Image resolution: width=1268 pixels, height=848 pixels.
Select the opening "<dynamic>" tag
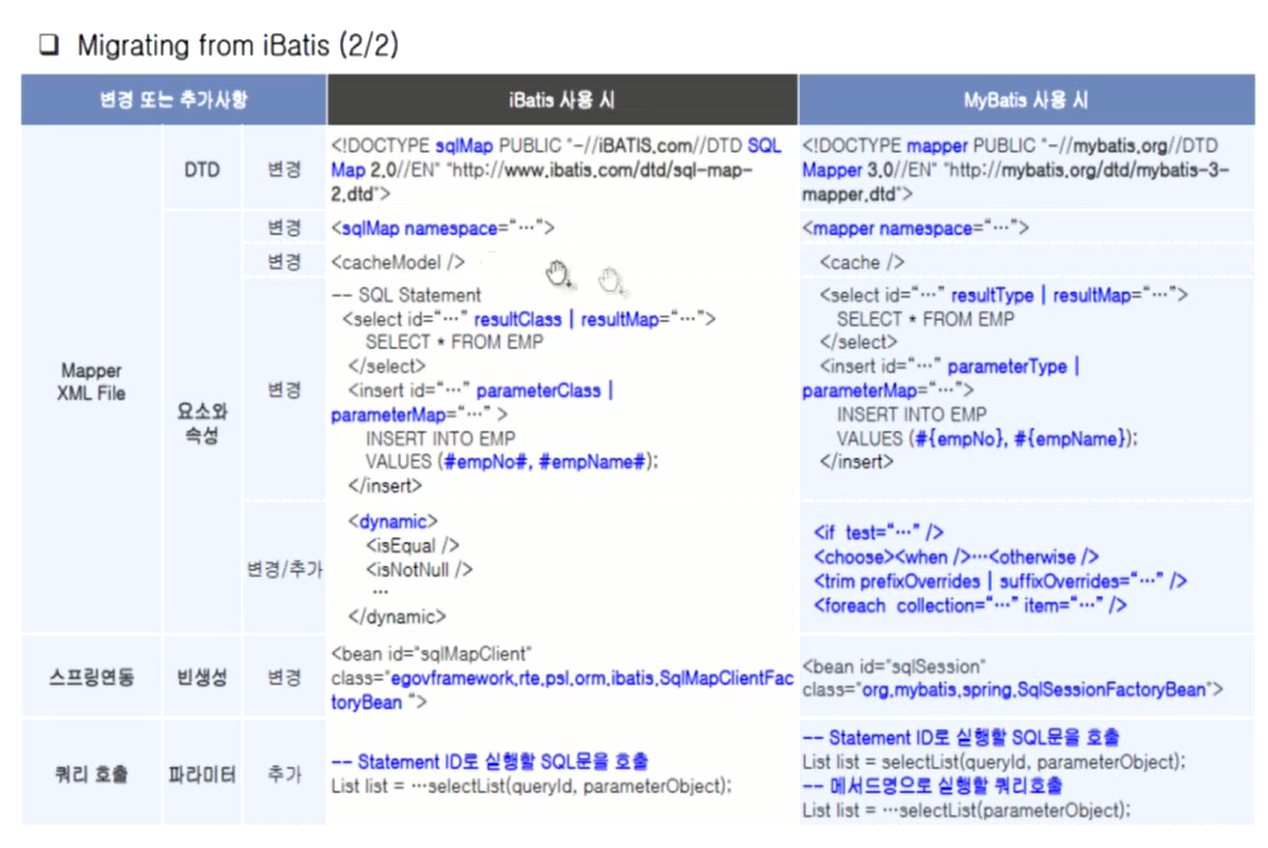pos(393,521)
